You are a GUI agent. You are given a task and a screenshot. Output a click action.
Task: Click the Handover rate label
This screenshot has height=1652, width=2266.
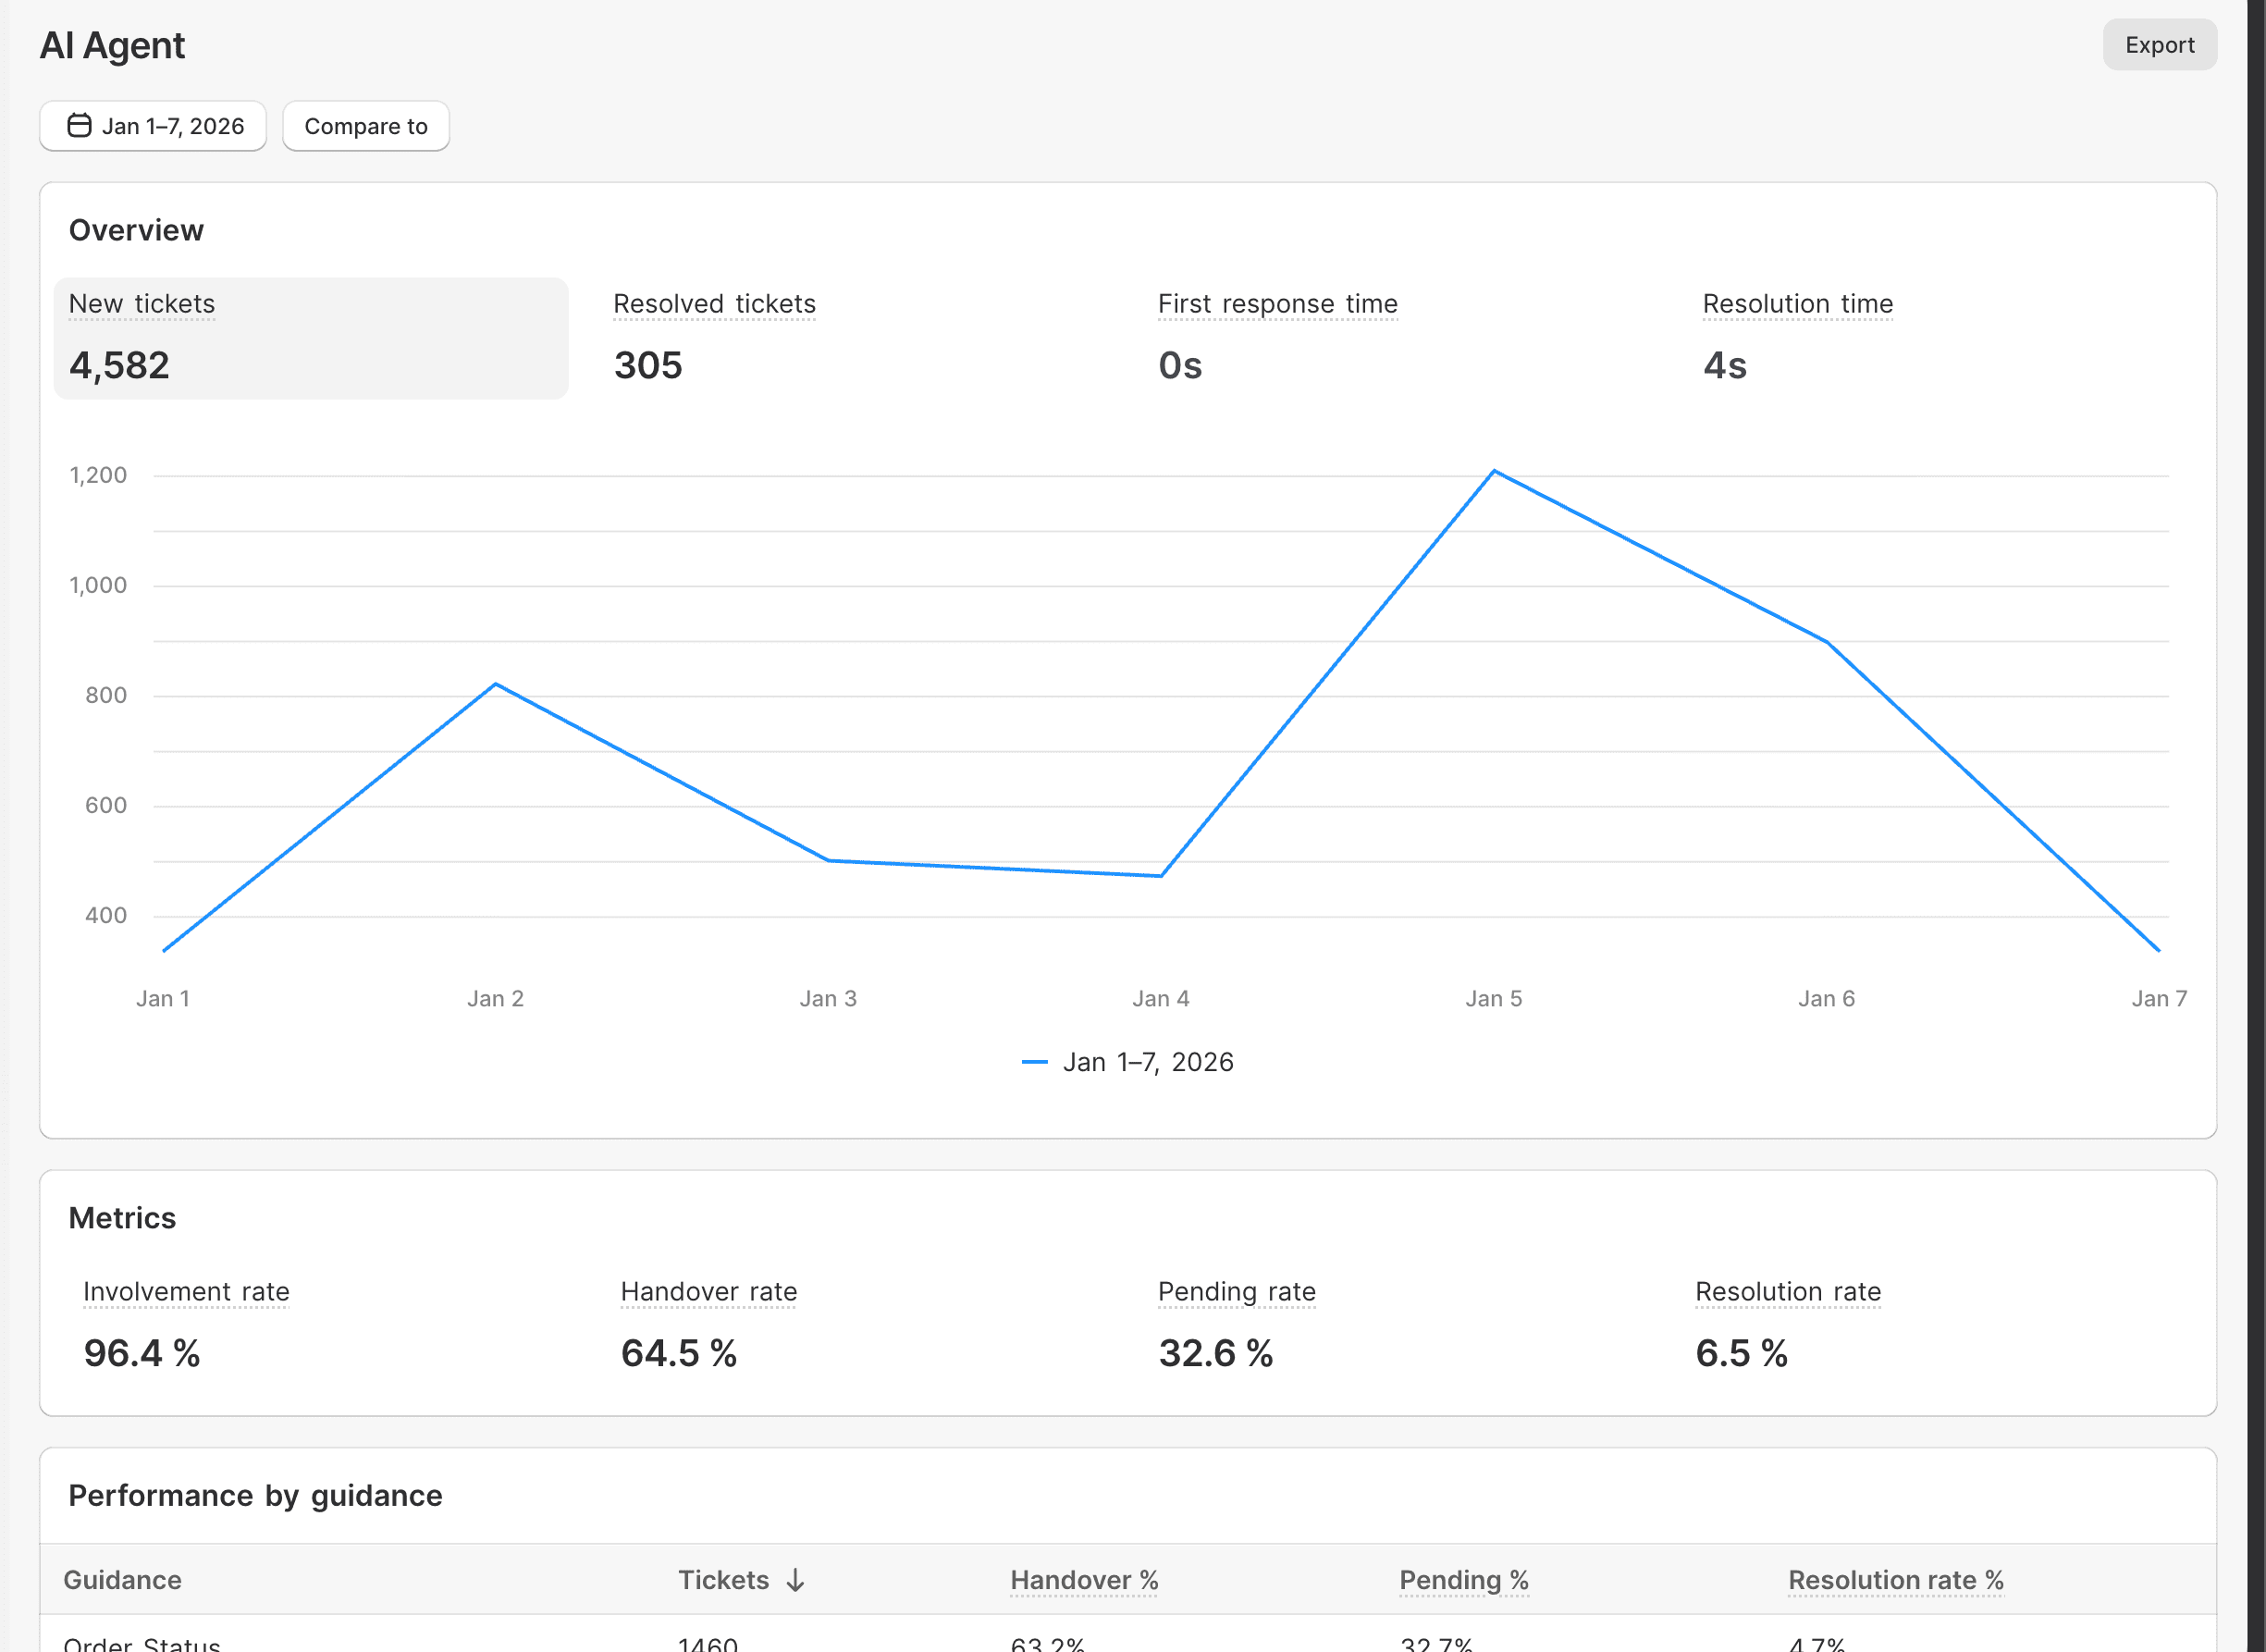(x=708, y=1292)
